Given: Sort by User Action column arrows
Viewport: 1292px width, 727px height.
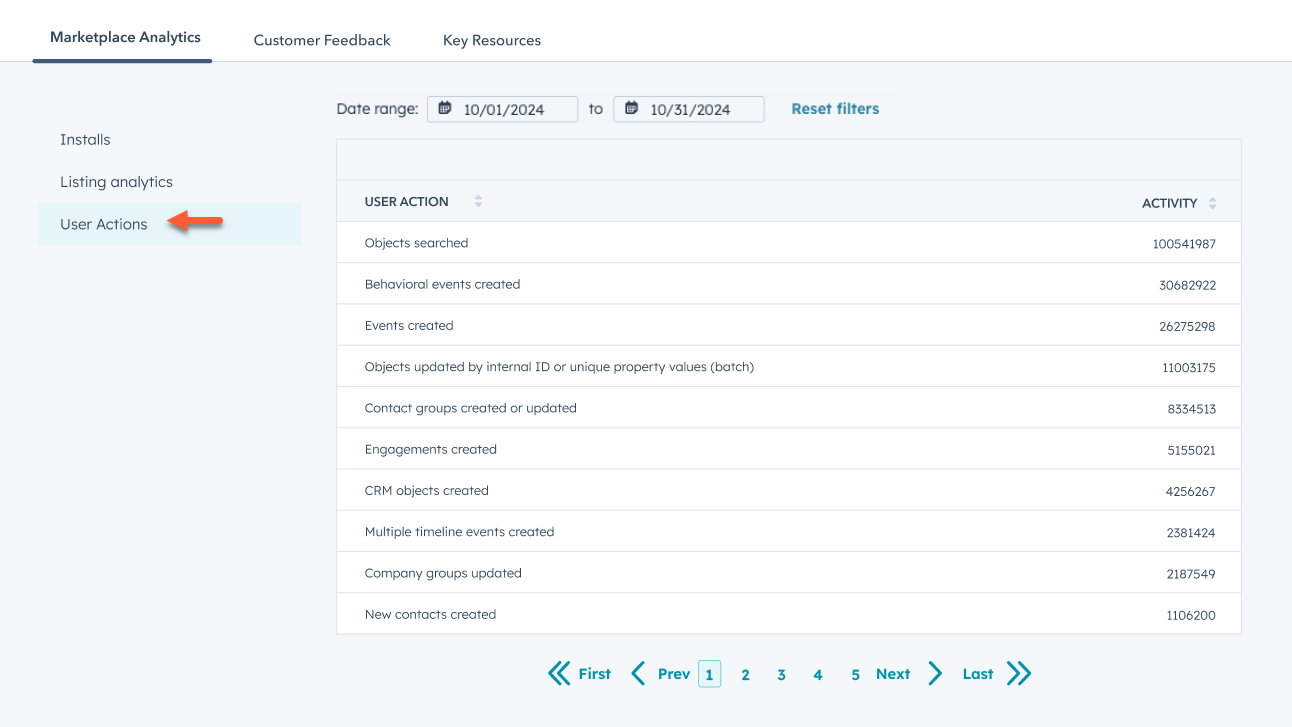Looking at the screenshot, I should (x=478, y=202).
